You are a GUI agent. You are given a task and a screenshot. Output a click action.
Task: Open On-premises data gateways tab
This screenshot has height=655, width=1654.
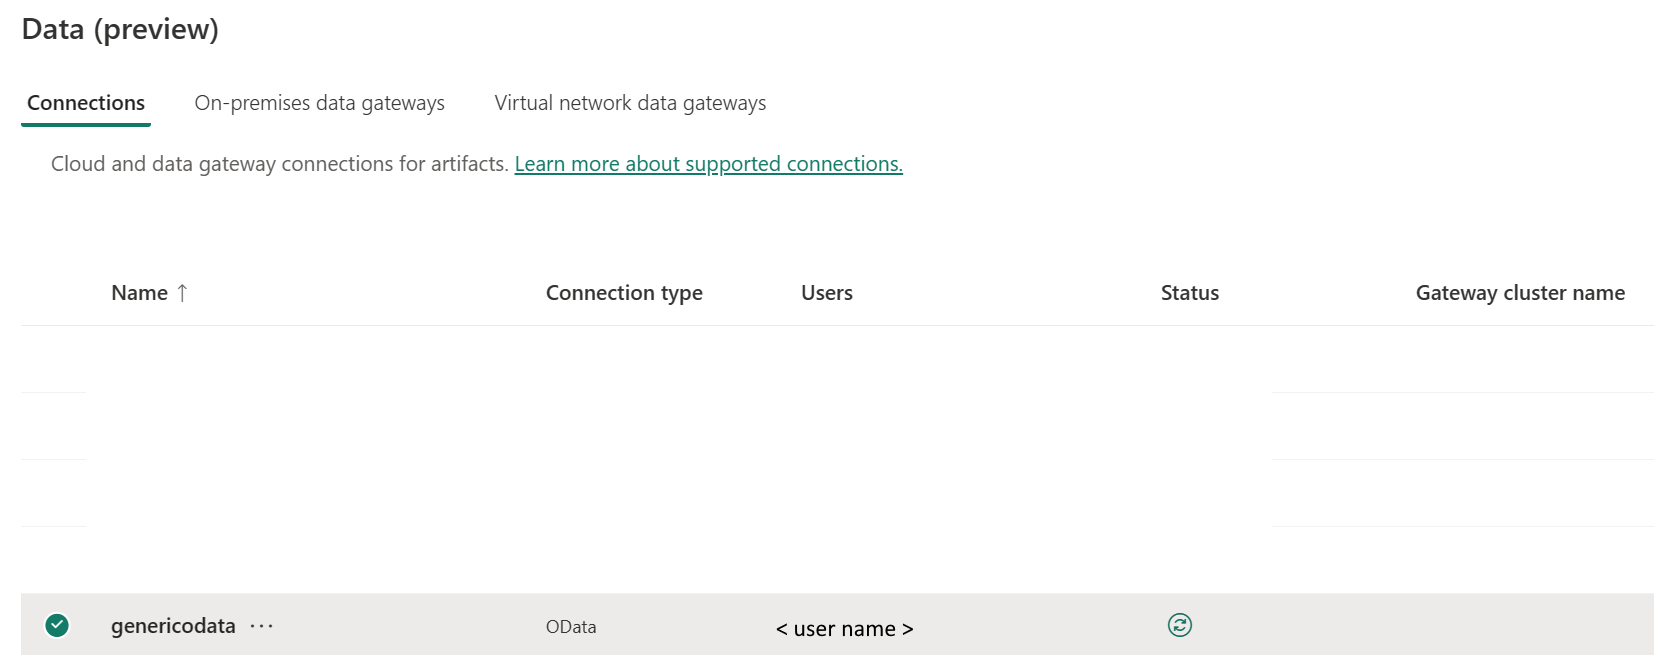tap(319, 103)
